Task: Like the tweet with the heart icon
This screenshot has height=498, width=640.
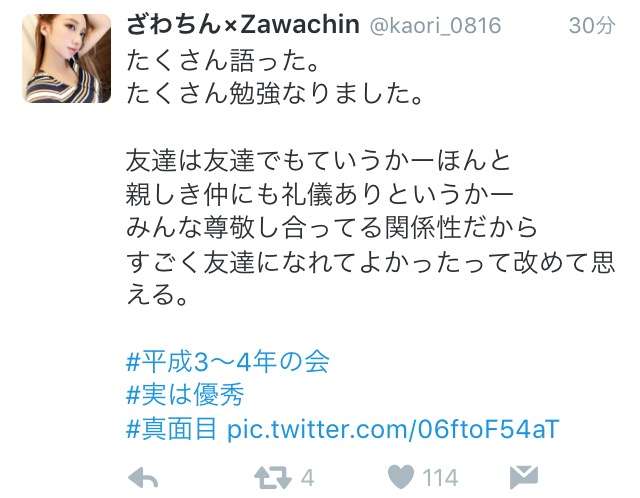Action: (x=401, y=477)
